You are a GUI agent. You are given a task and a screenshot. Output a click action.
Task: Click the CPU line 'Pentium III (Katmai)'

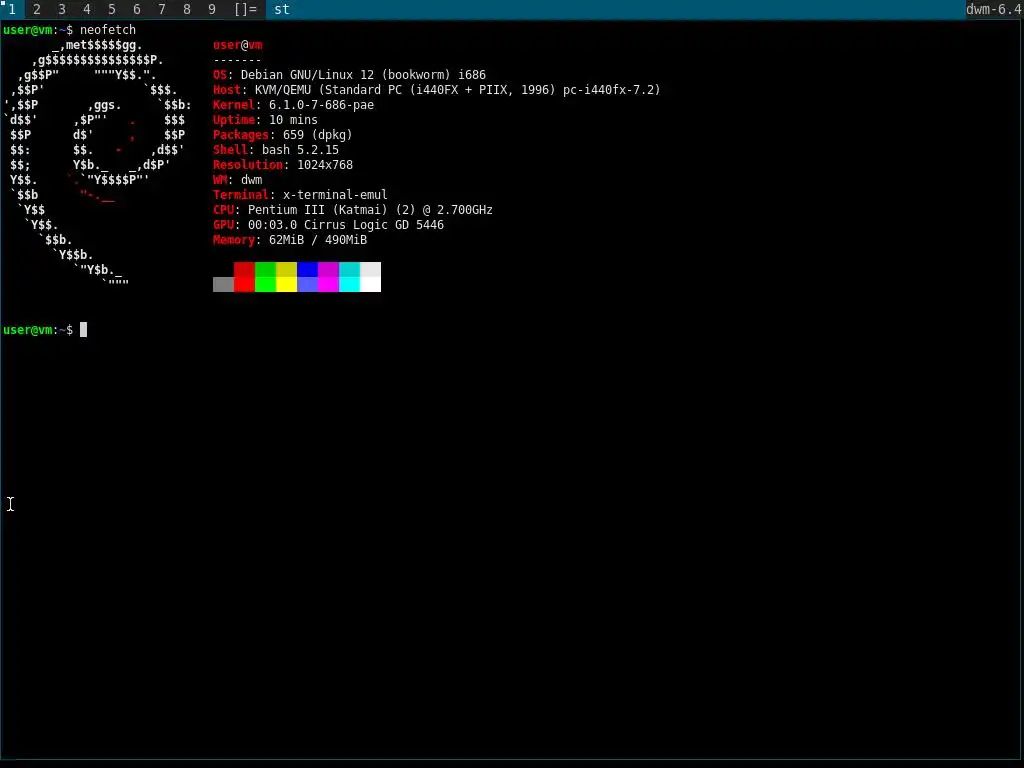tap(353, 210)
